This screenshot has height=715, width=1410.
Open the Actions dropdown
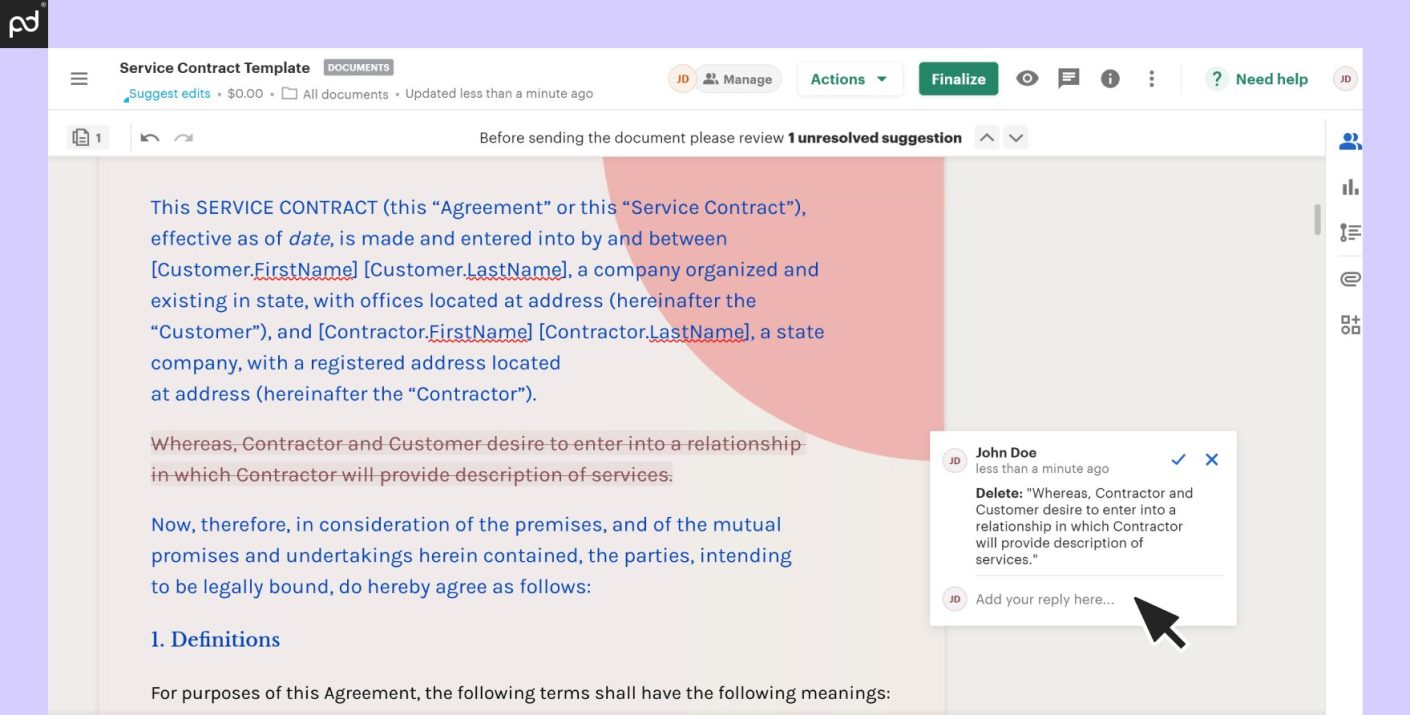coord(849,78)
